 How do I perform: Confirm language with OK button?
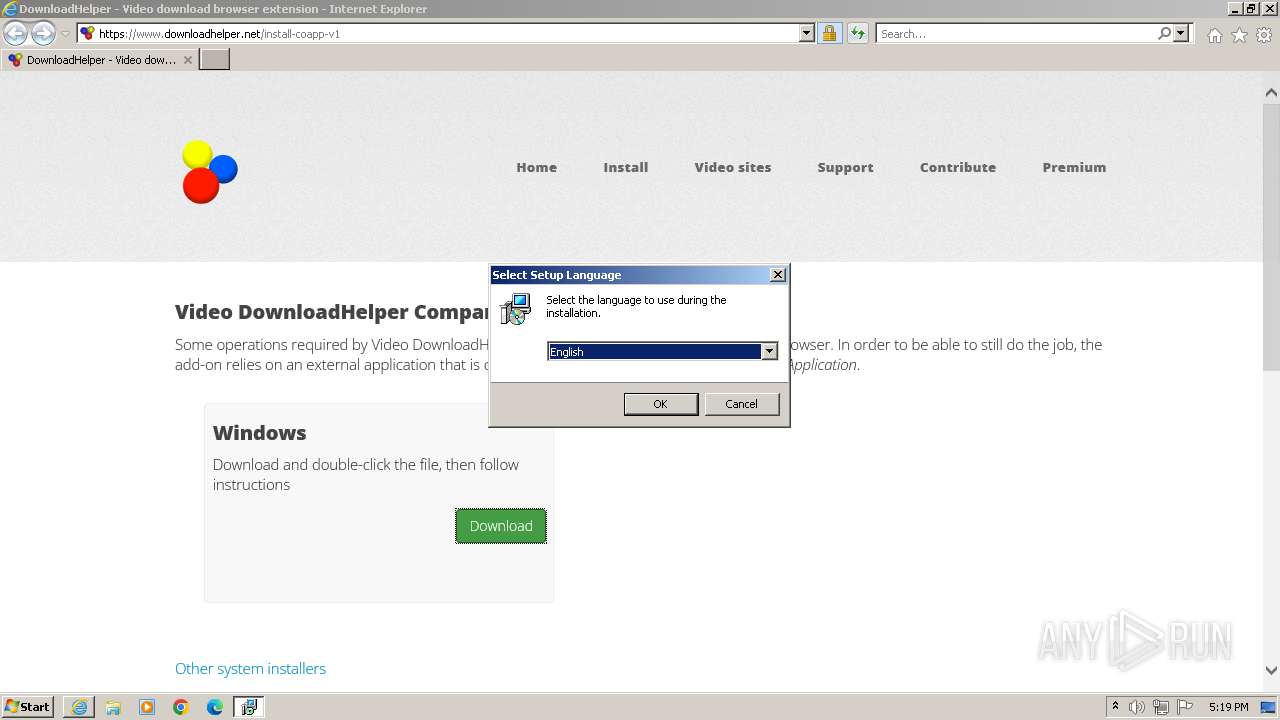click(661, 404)
